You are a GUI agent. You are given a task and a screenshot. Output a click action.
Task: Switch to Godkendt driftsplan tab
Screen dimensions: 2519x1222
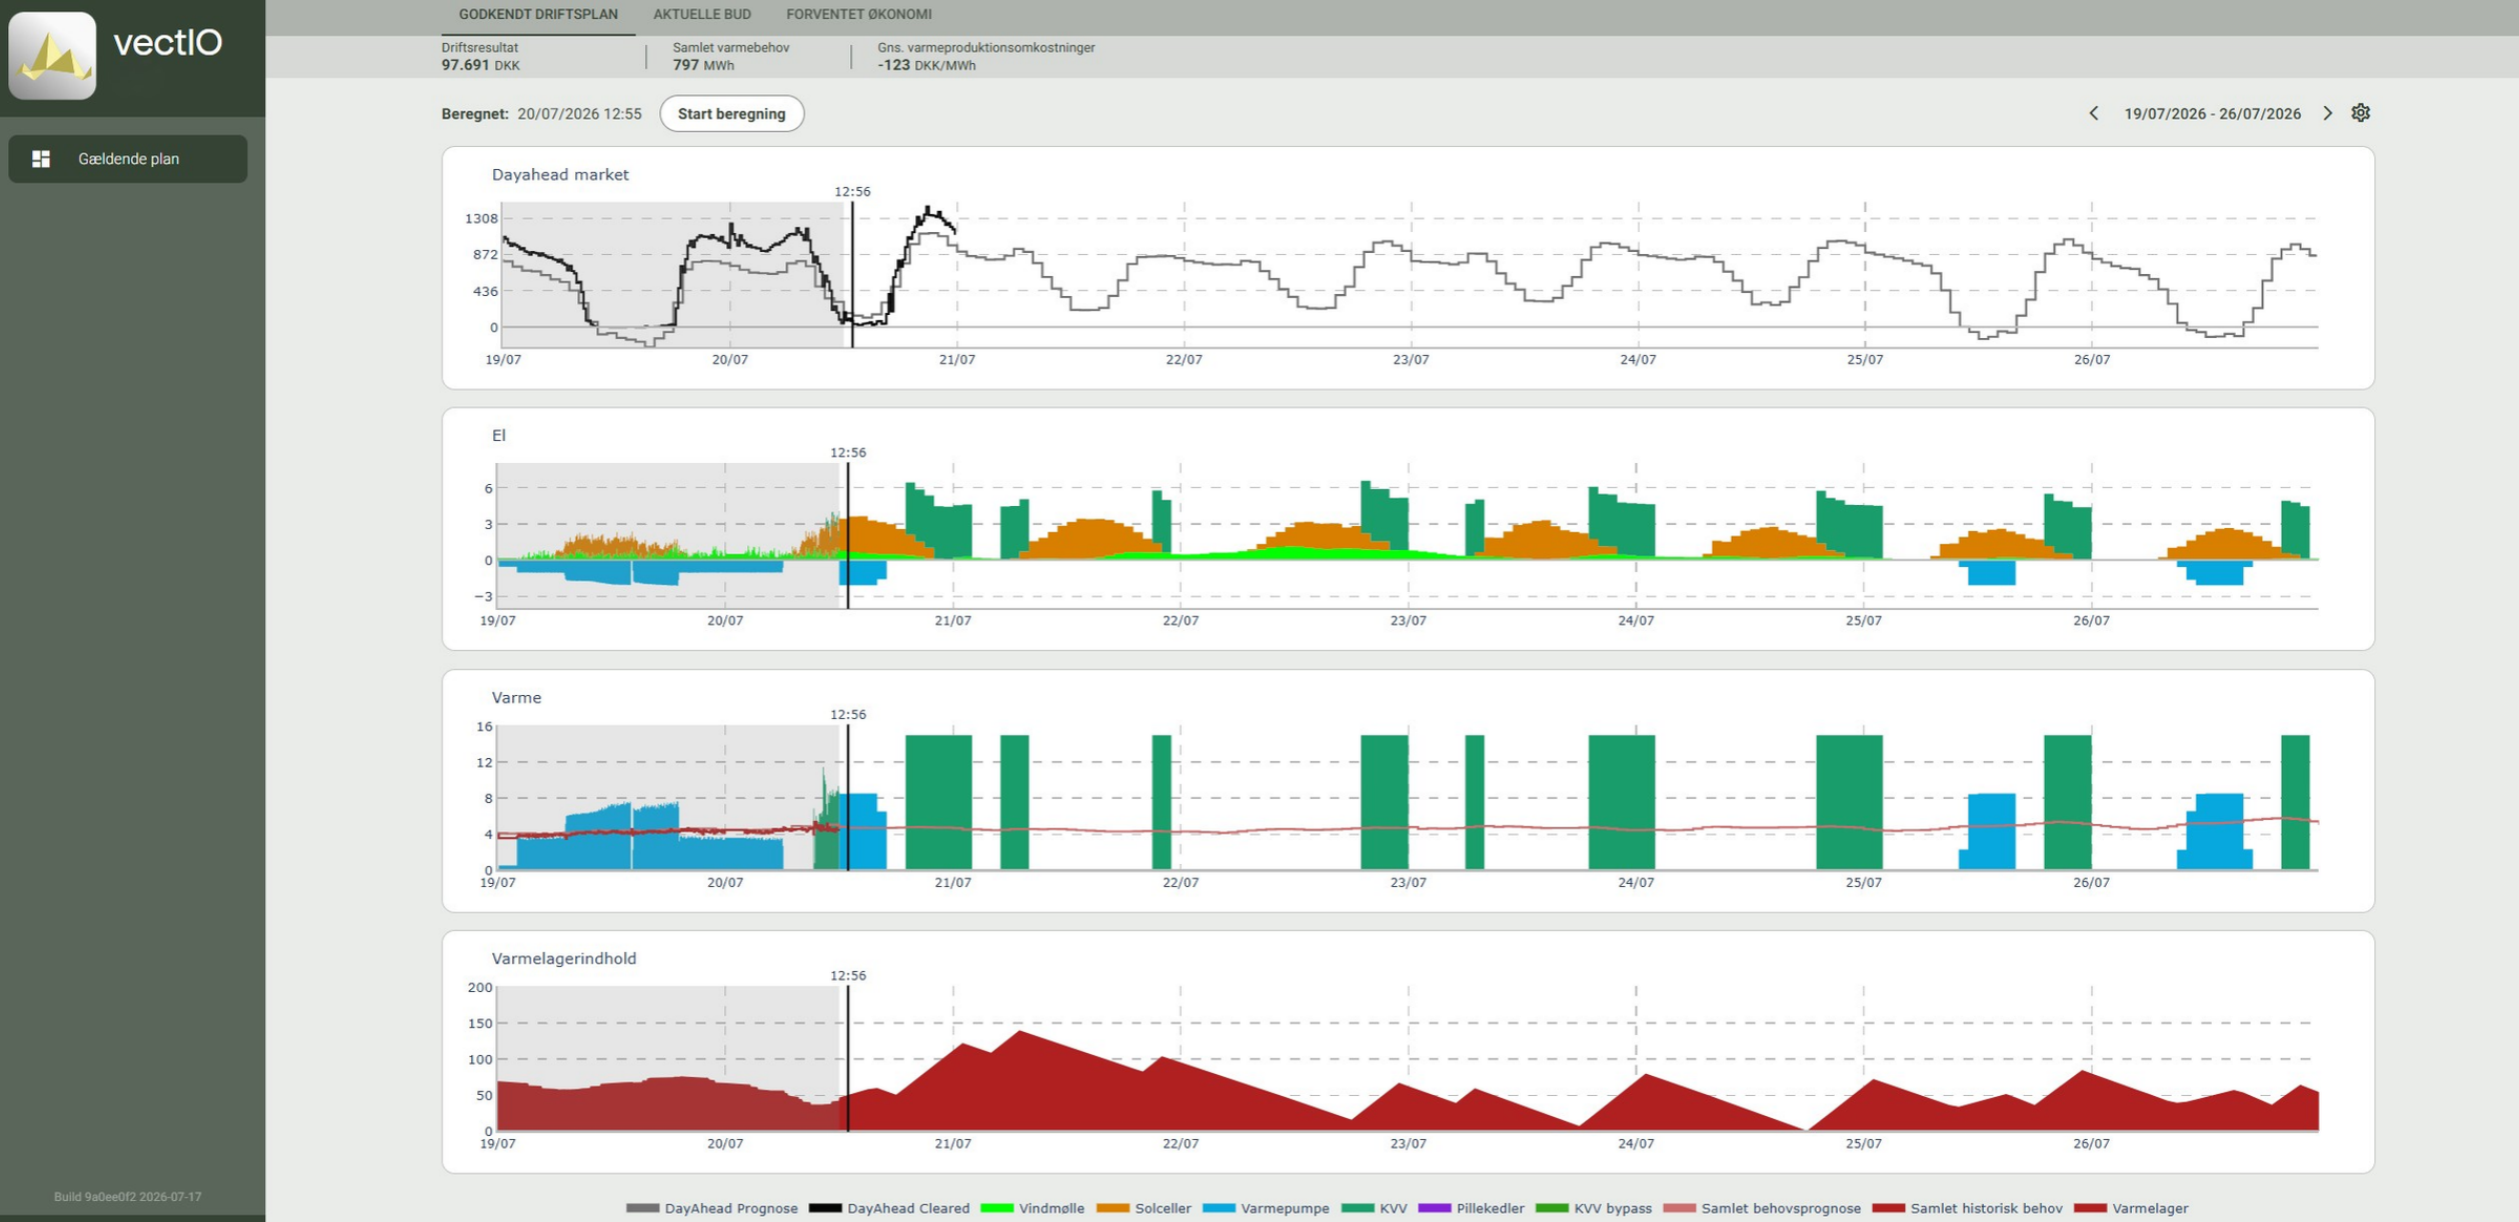tap(538, 14)
